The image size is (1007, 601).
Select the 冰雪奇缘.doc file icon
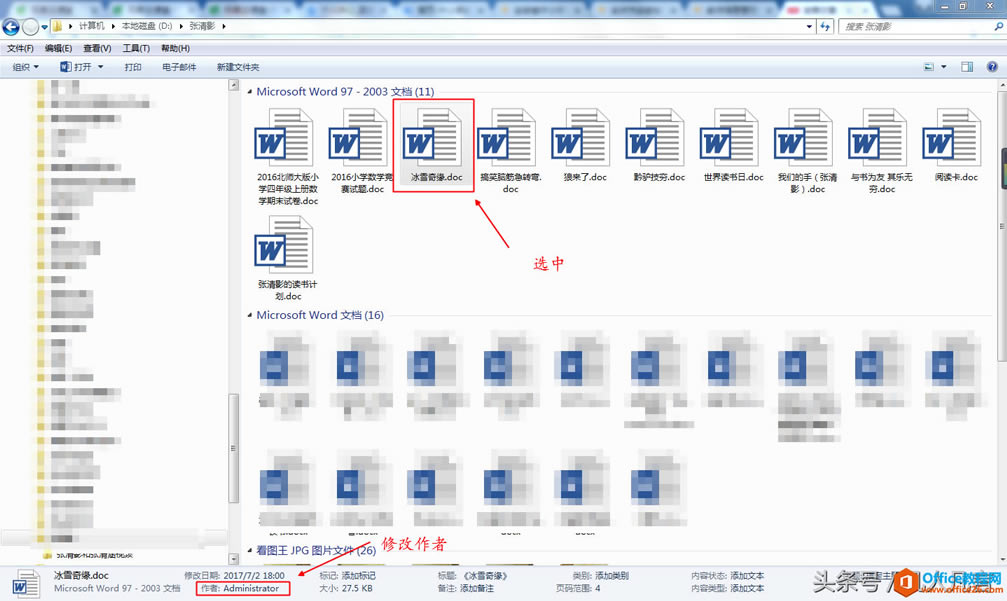click(x=435, y=138)
